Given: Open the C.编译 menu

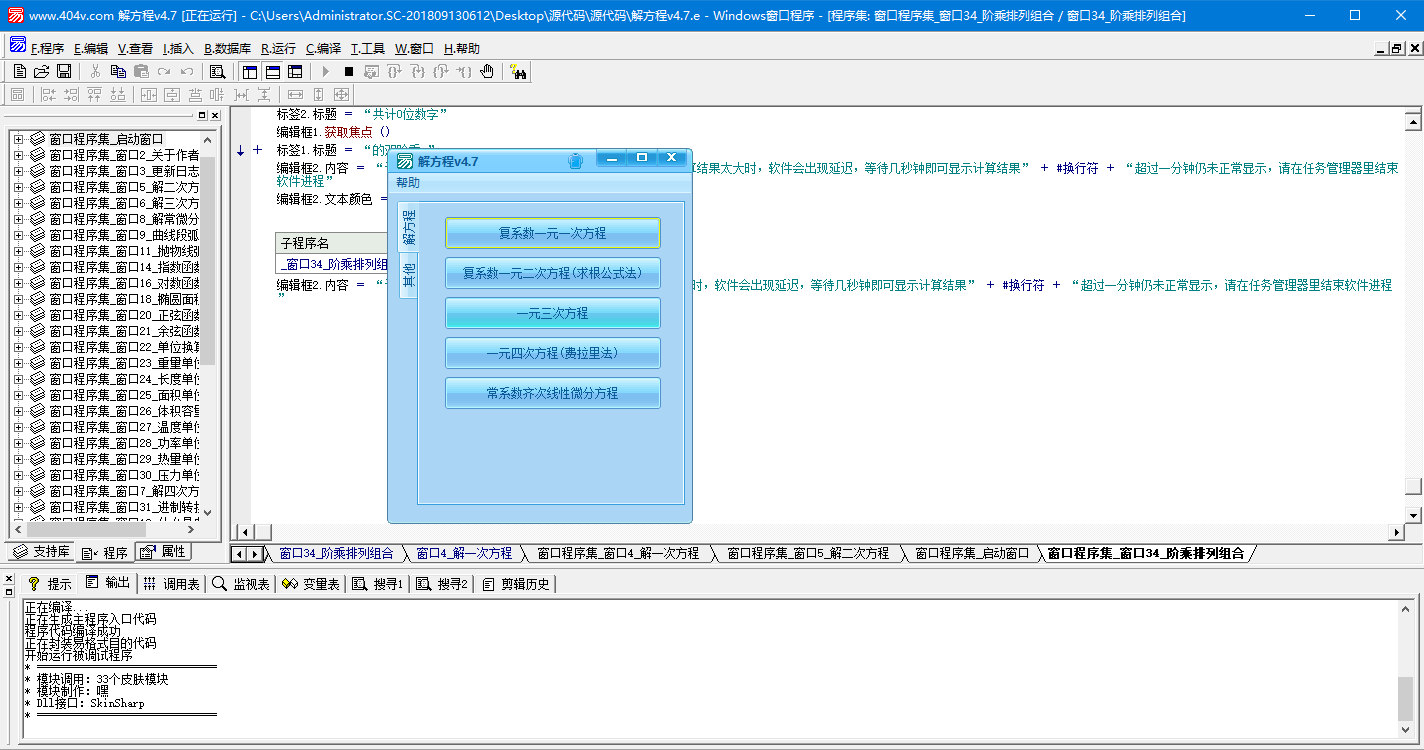Looking at the screenshot, I should (323, 48).
